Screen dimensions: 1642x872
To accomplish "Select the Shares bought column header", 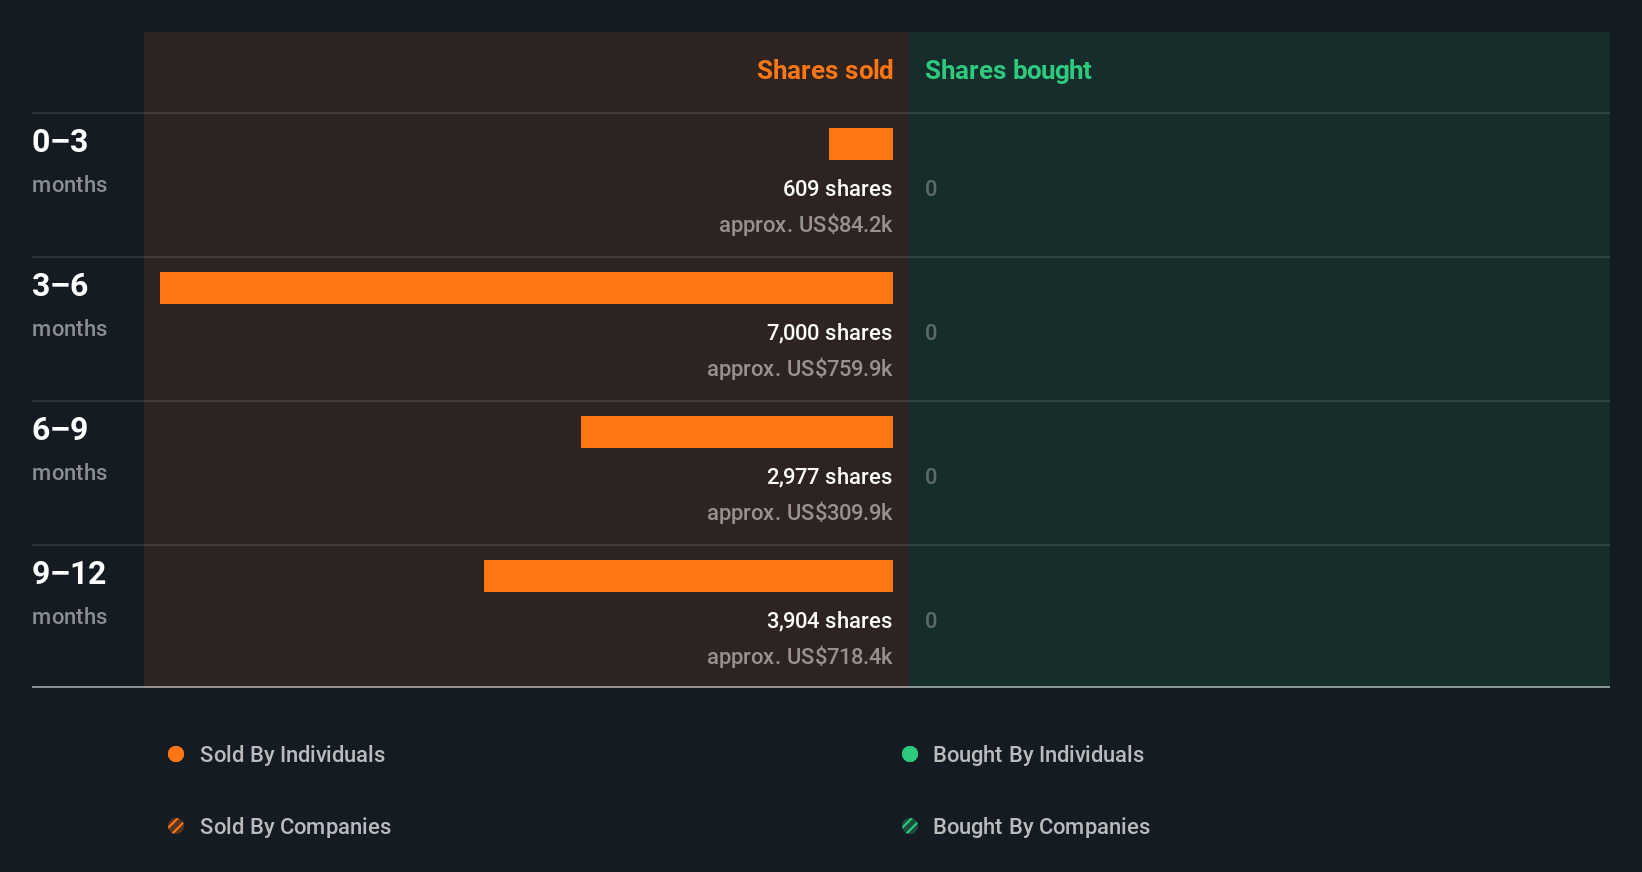I will point(1008,70).
